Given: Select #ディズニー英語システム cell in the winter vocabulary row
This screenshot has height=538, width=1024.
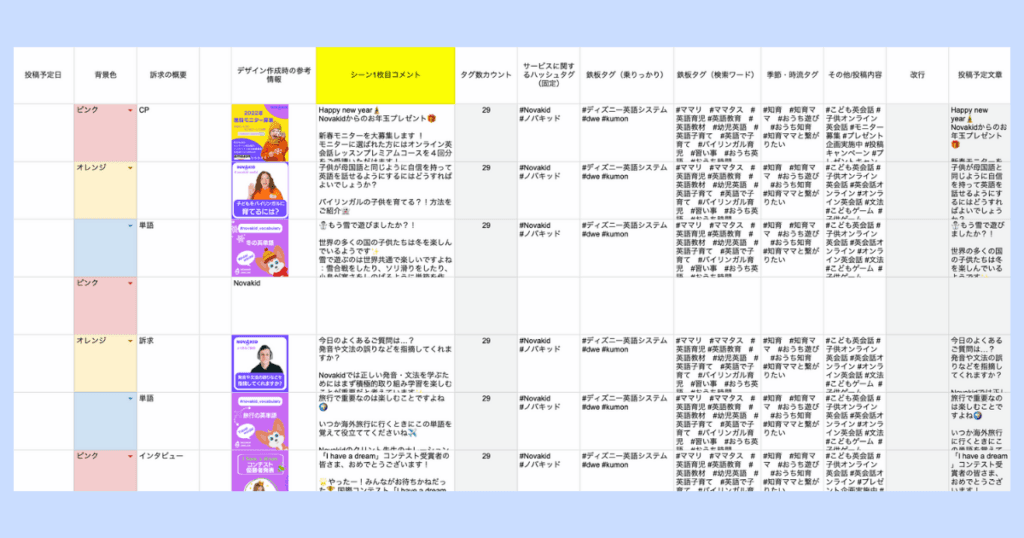Looking at the screenshot, I should tap(626, 248).
